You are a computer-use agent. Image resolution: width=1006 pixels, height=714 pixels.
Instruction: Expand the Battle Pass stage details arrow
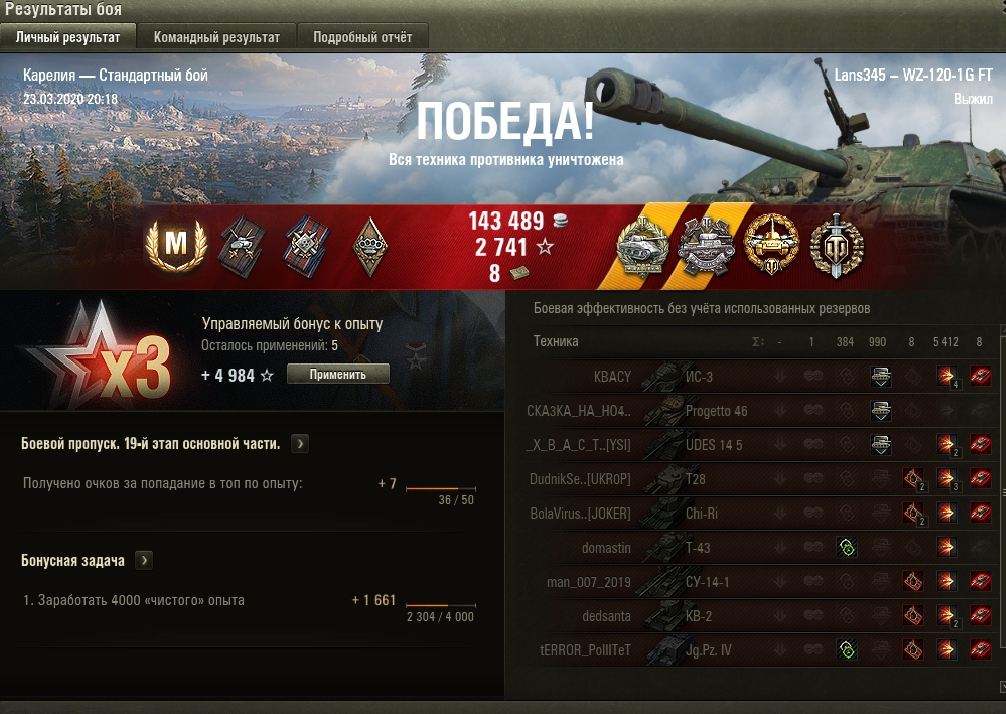tap(300, 443)
